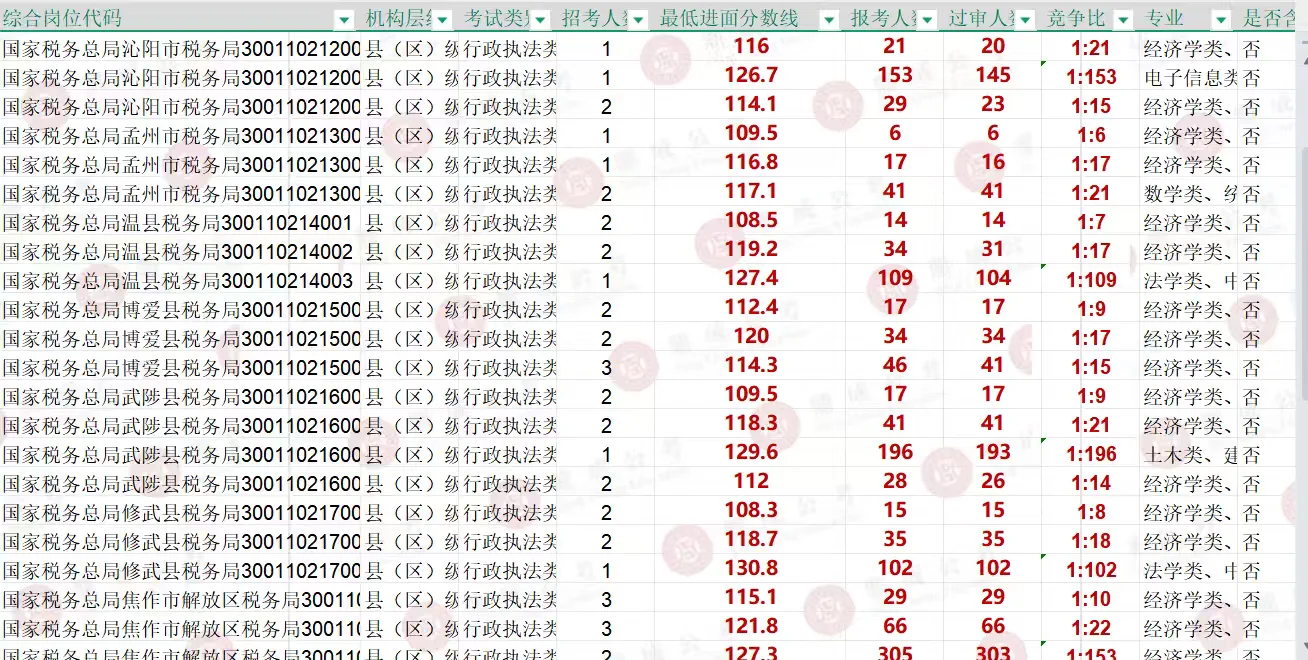Image resolution: width=1308 pixels, height=660 pixels.
Task: Select the score cell 127.4
Action: point(751,278)
